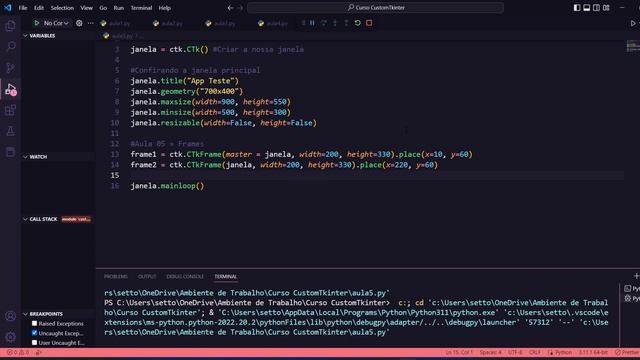
Task: Open the Terminal menu
Action: tap(141, 8)
